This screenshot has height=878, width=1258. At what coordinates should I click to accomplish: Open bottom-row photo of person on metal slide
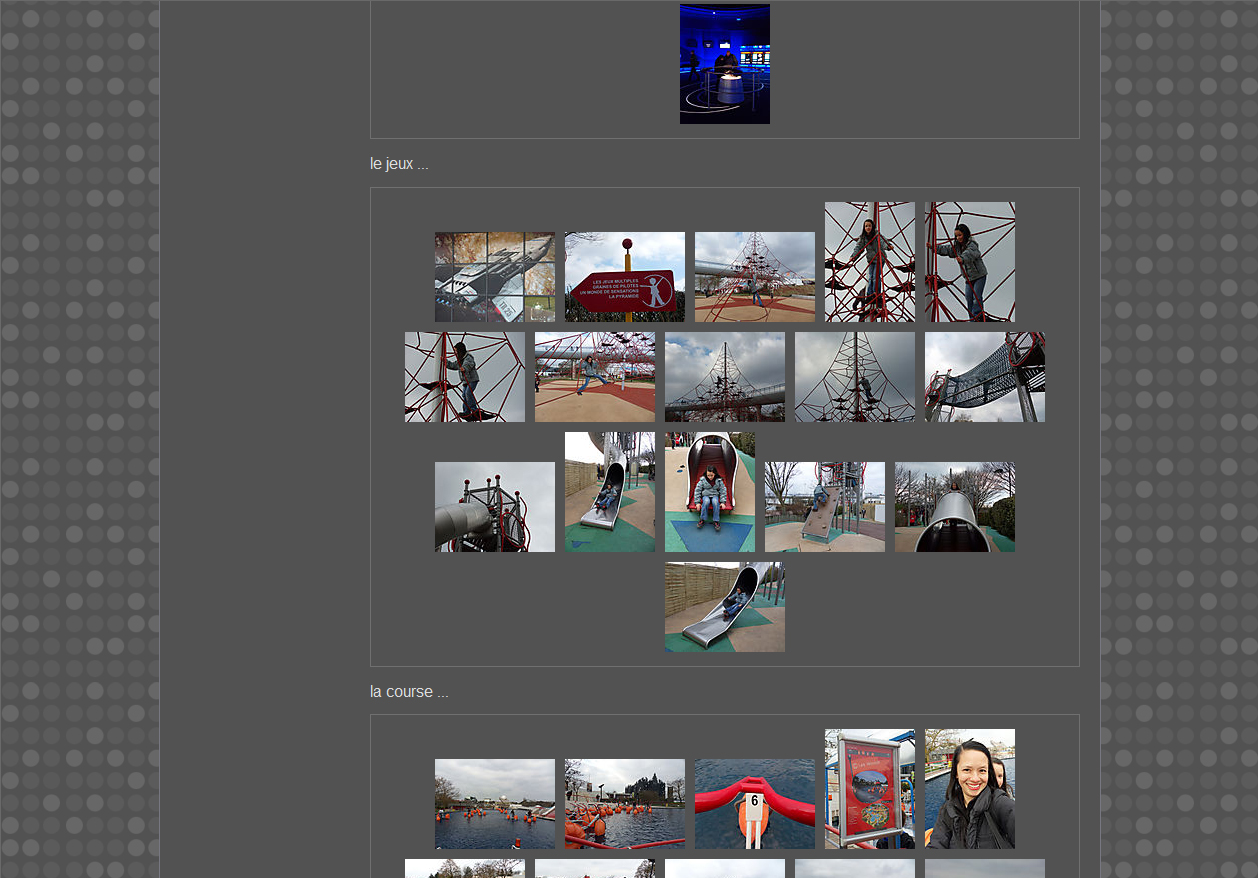724,607
